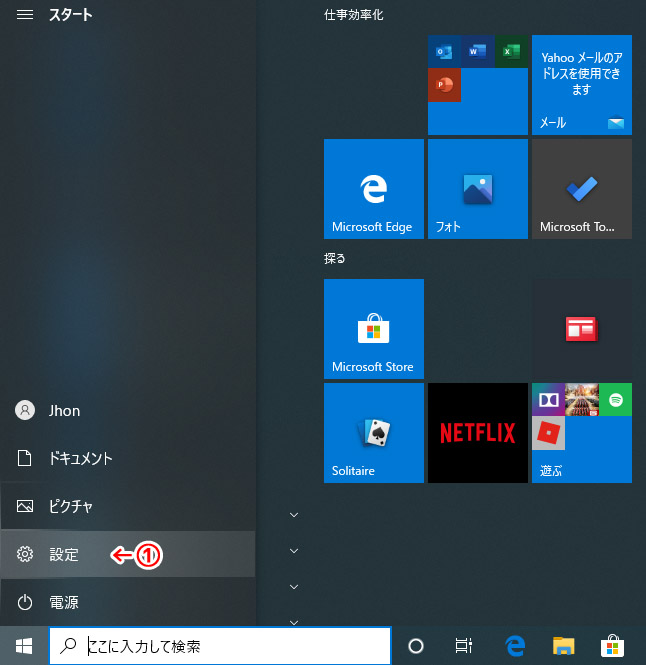Open Microsoft Store from the taskbar
This screenshot has width=646, height=665.
pos(612,645)
